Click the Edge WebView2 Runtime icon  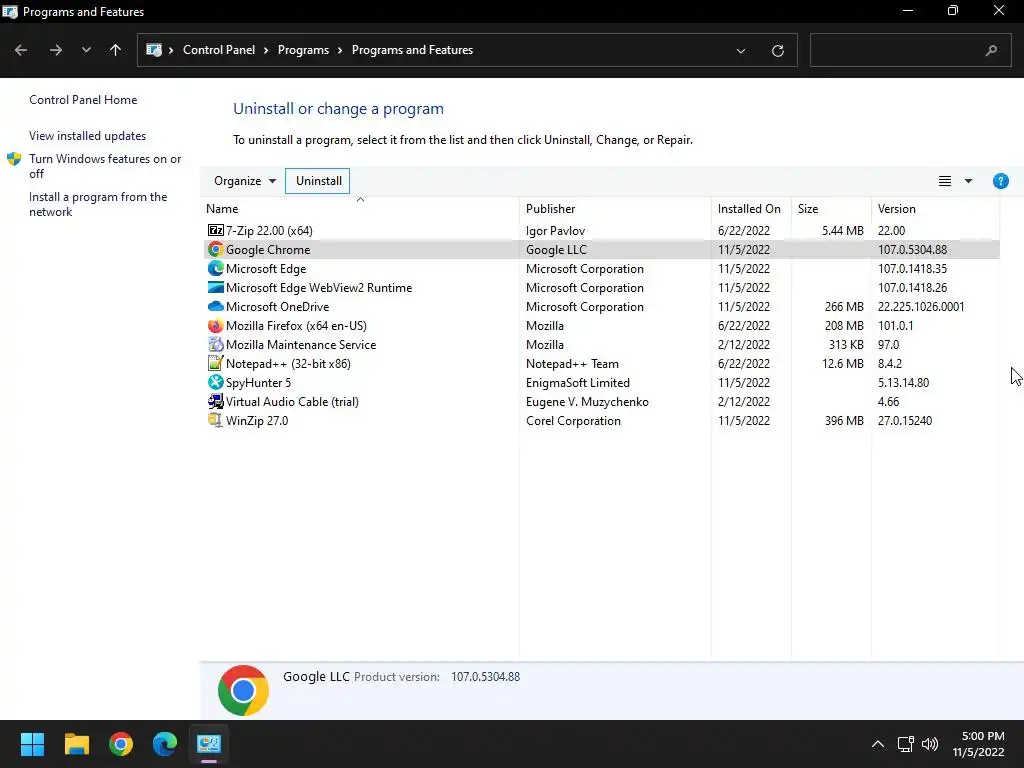(216, 287)
